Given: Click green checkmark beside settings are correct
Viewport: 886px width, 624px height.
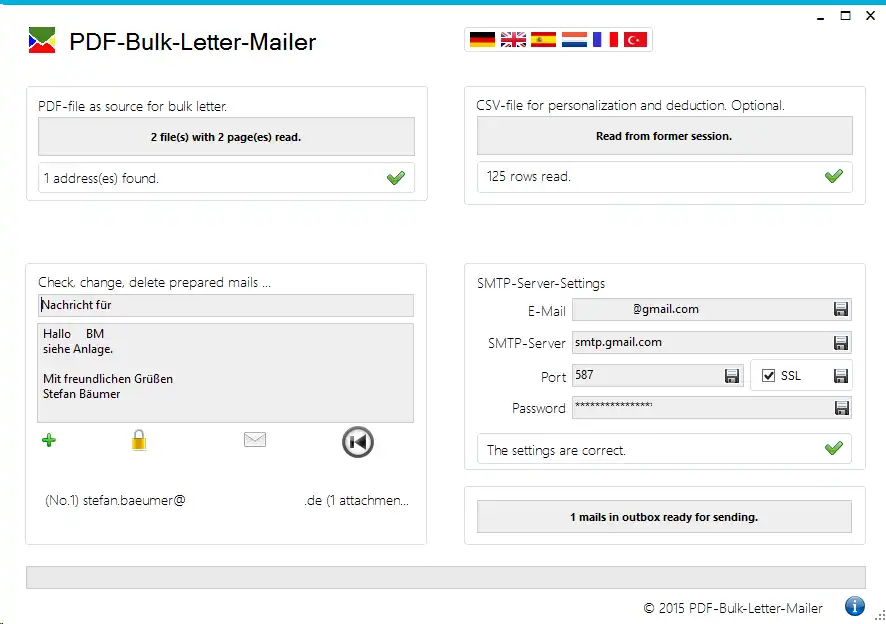Looking at the screenshot, I should 834,448.
